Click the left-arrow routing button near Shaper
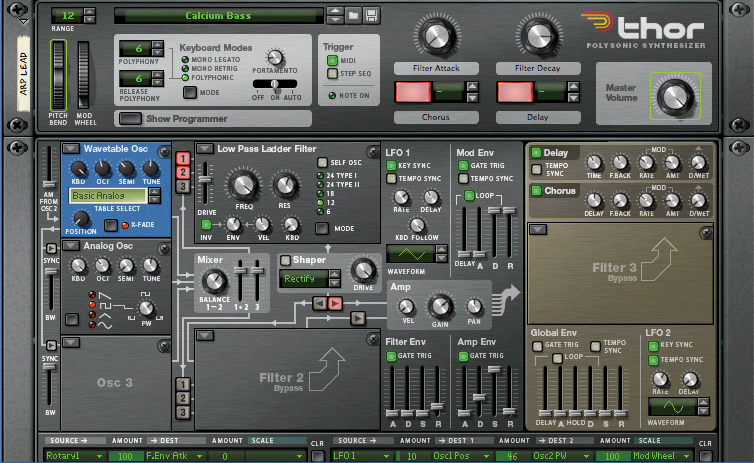Image resolution: width=754 pixels, height=463 pixels. 320,303
